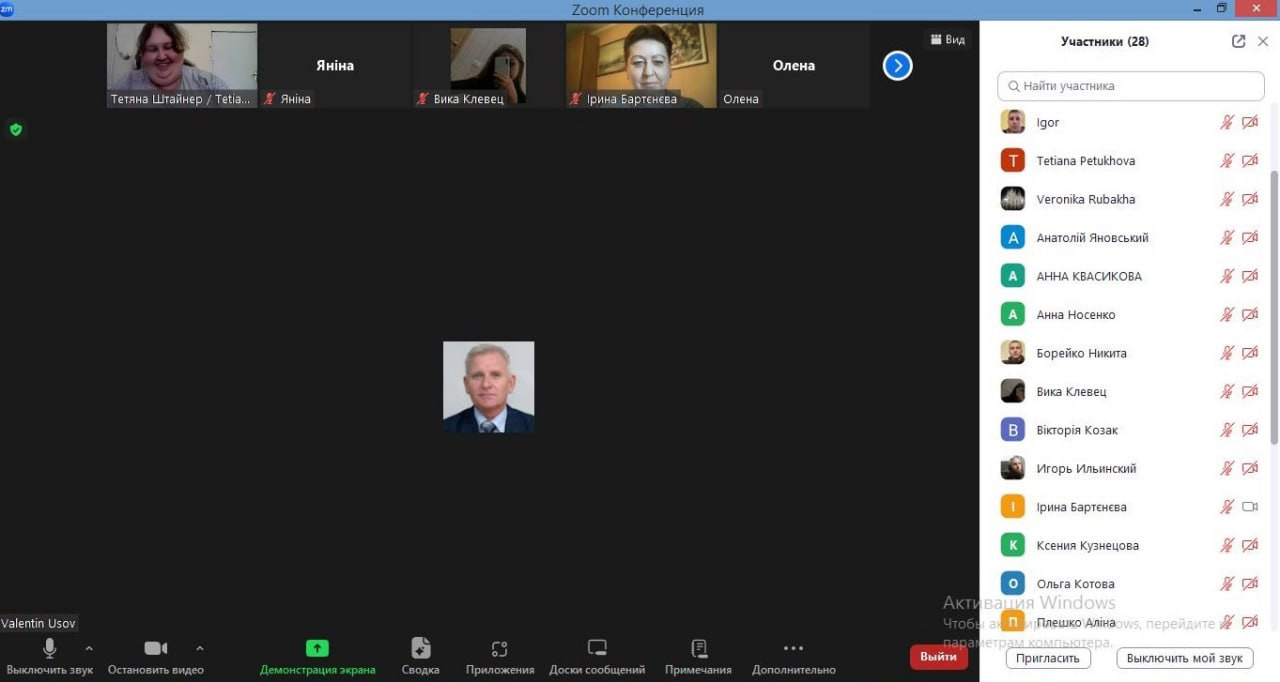Viewport: 1280px width, 682px height.
Task: Open the Дополнительно more options
Action: pyautogui.click(x=793, y=649)
